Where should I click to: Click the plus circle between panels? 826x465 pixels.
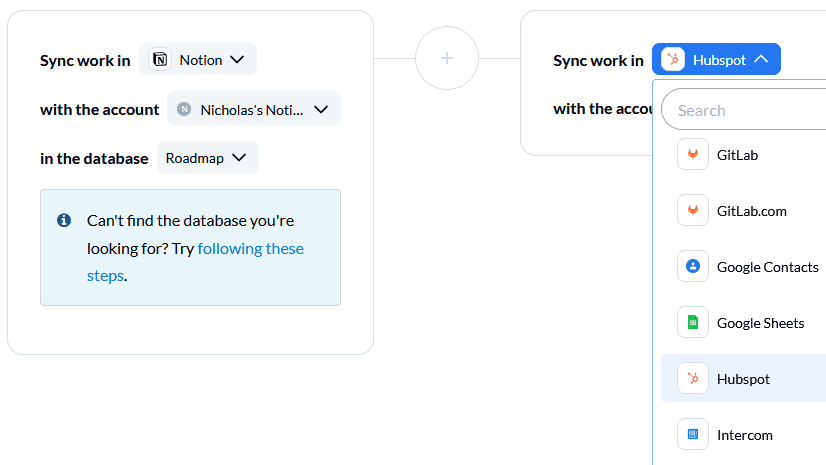pyautogui.click(x=447, y=58)
